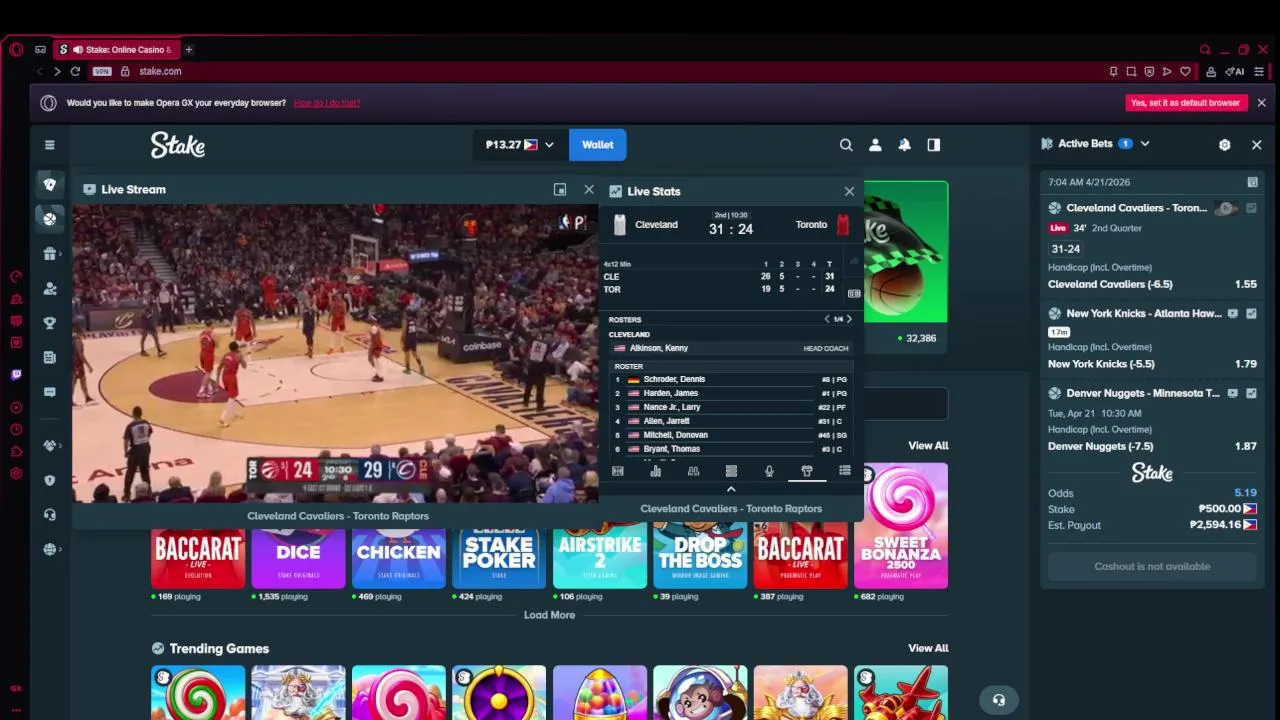Toggle Cavaliers bet live stream thumbnail
1280x720 pixels.
pyautogui.click(x=1227, y=208)
